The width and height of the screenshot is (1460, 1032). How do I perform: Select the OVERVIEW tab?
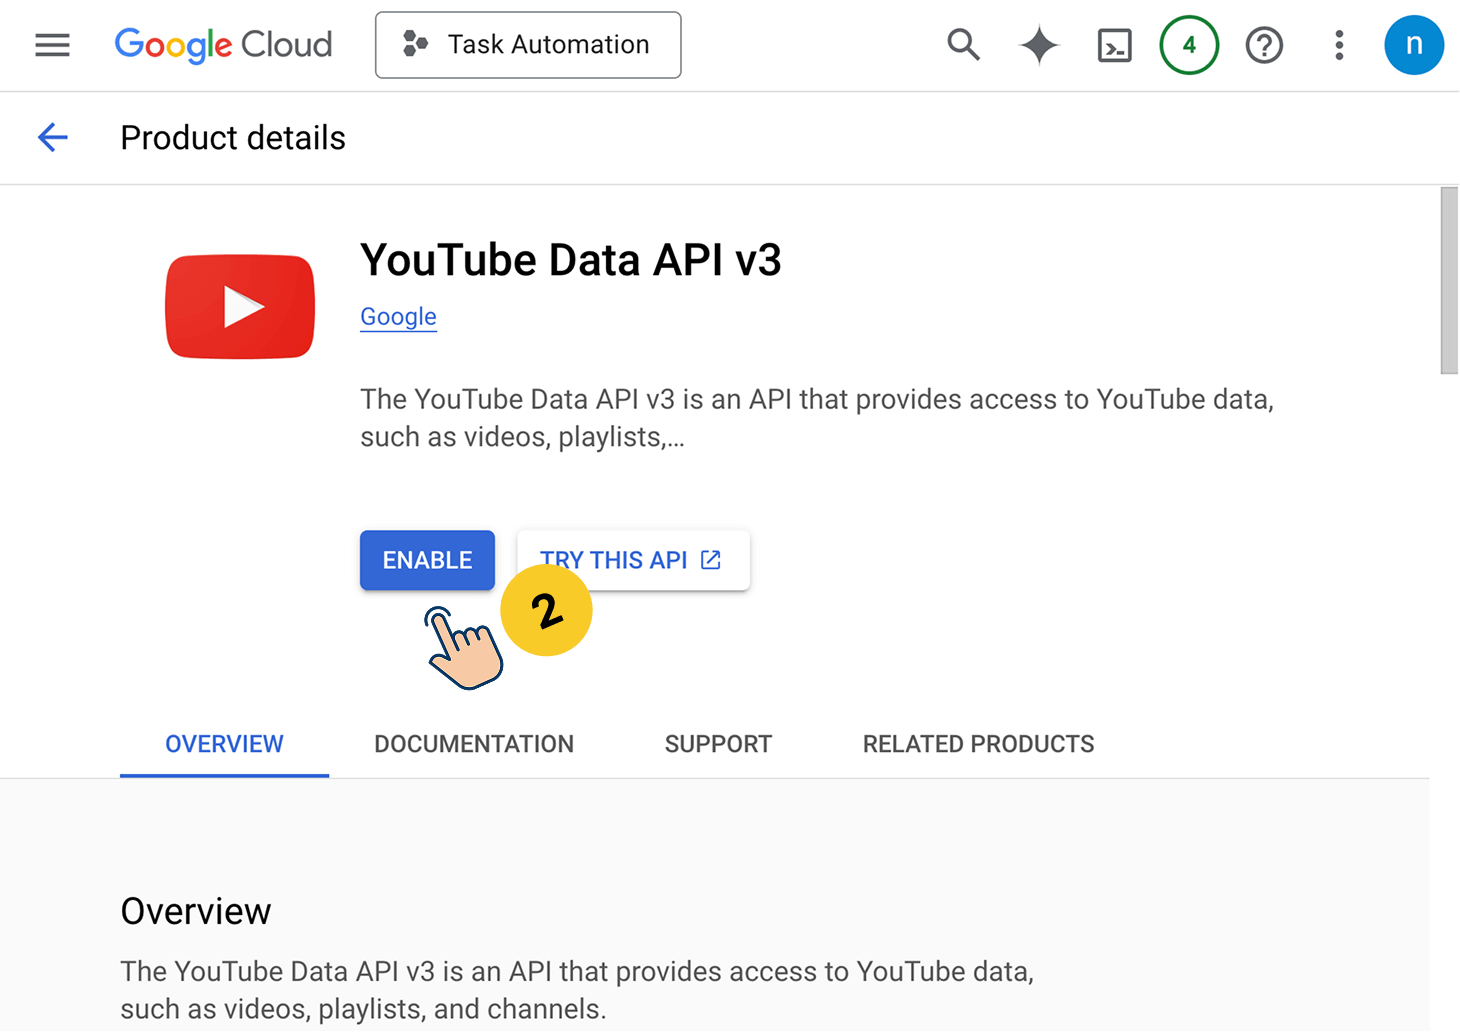(x=224, y=744)
